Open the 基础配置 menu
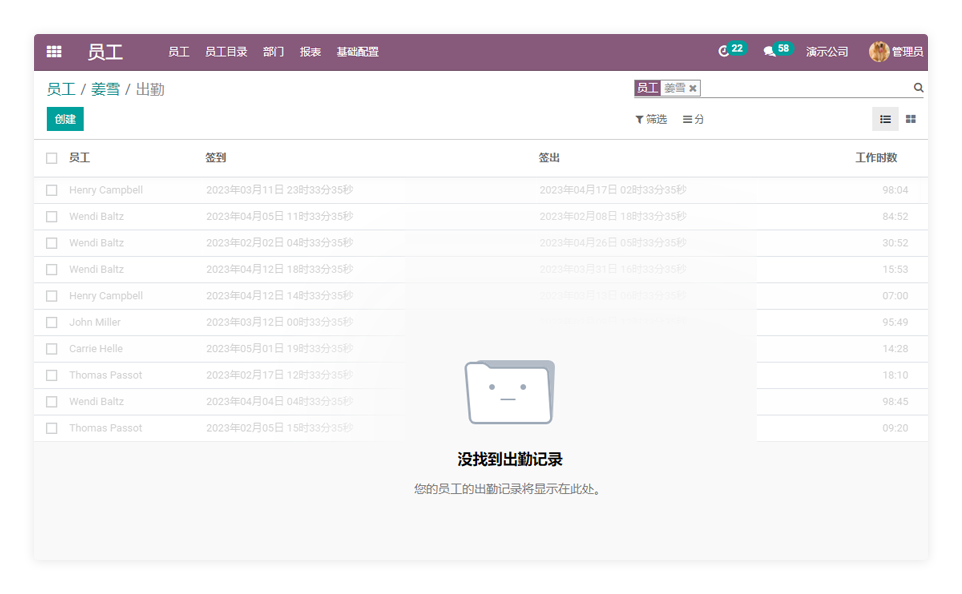This screenshot has width=962, height=594. click(x=357, y=52)
